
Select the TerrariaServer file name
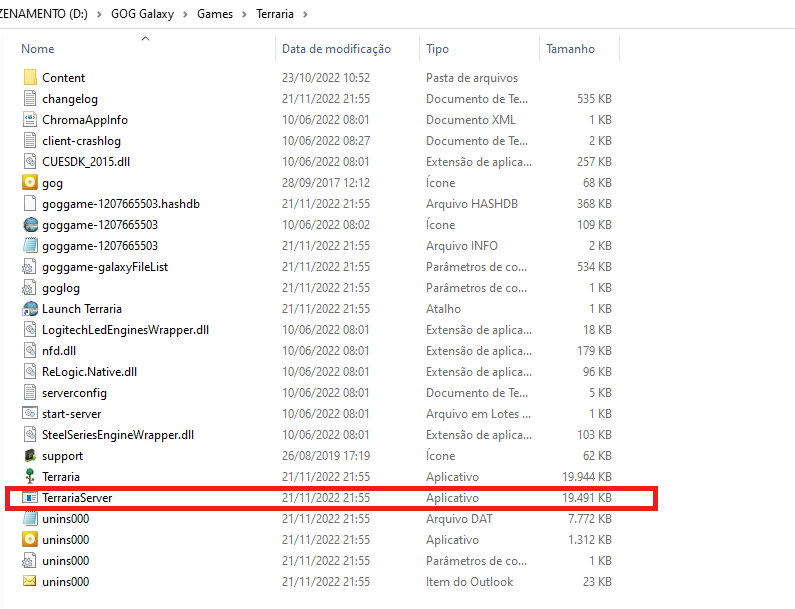77,498
